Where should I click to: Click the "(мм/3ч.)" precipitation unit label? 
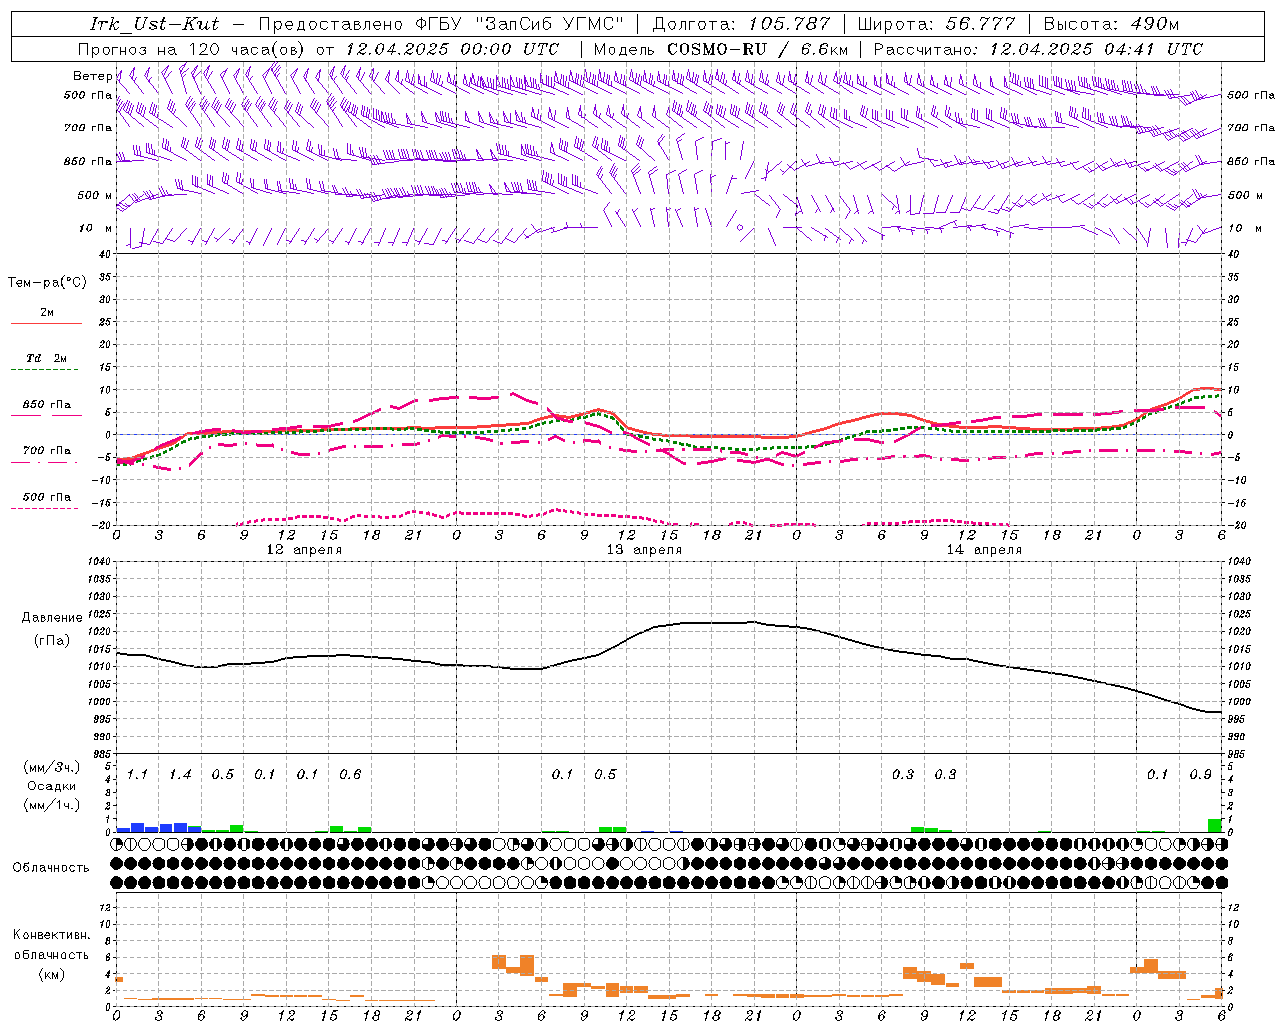coord(52,767)
